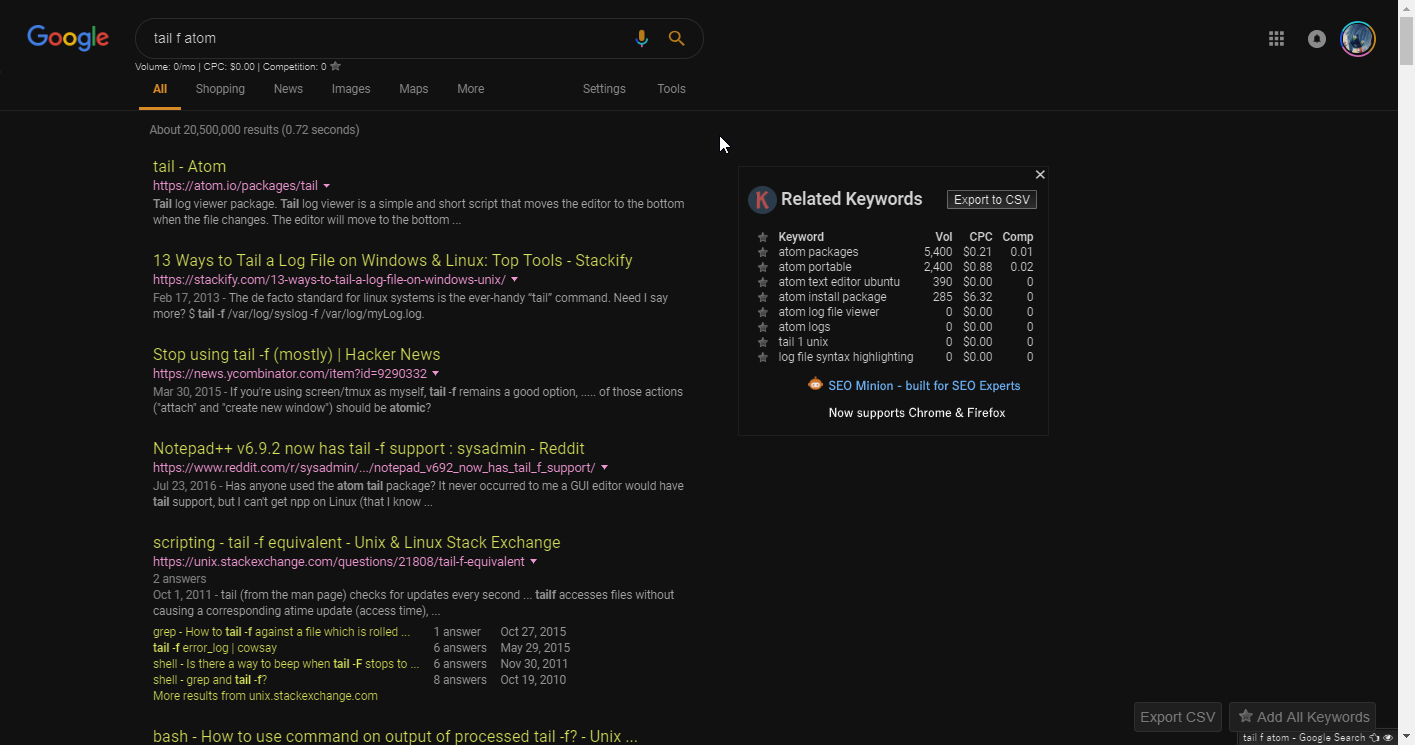Open the account profile avatar
Screen dimensions: 1415x745
[x=1357, y=39]
